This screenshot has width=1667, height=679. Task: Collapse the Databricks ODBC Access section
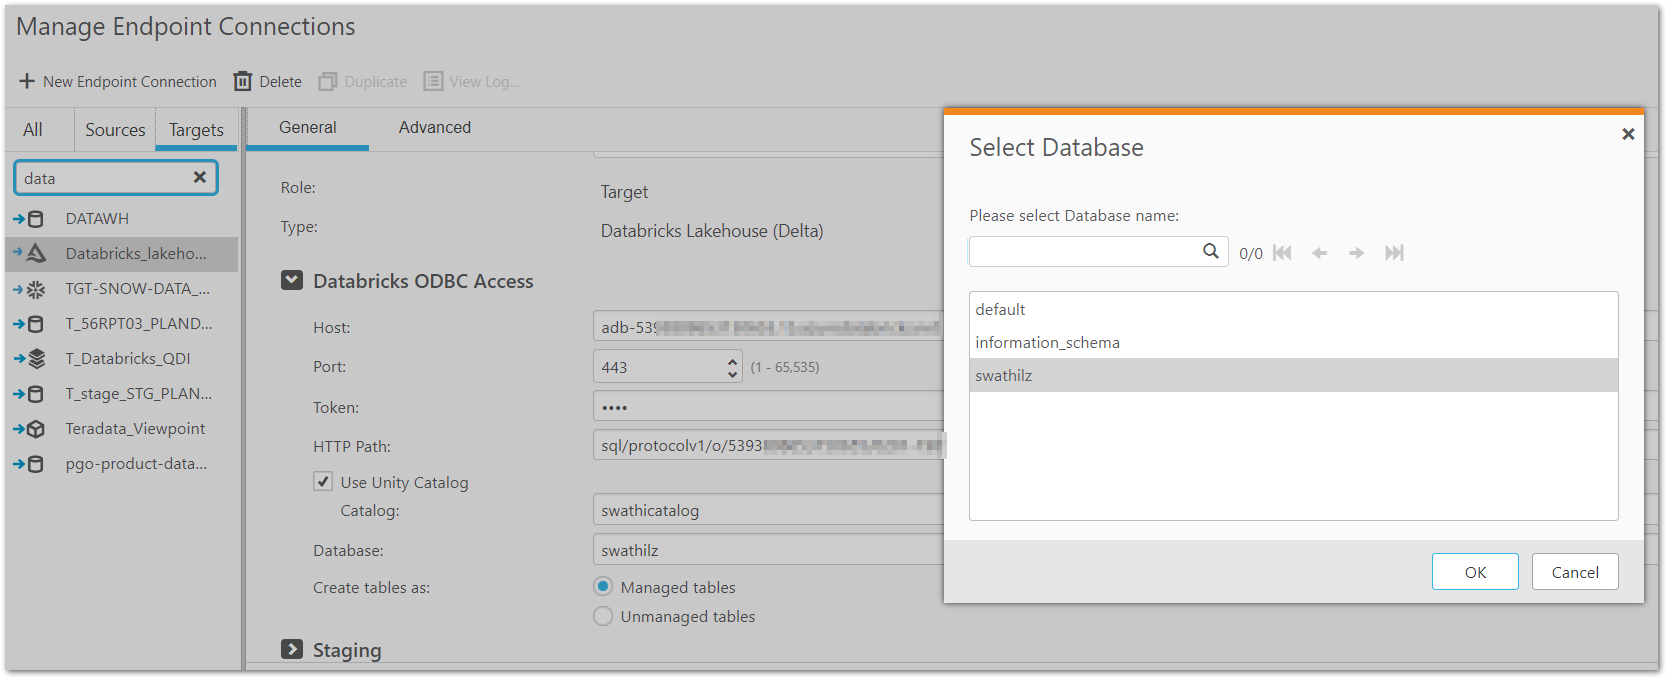292,281
